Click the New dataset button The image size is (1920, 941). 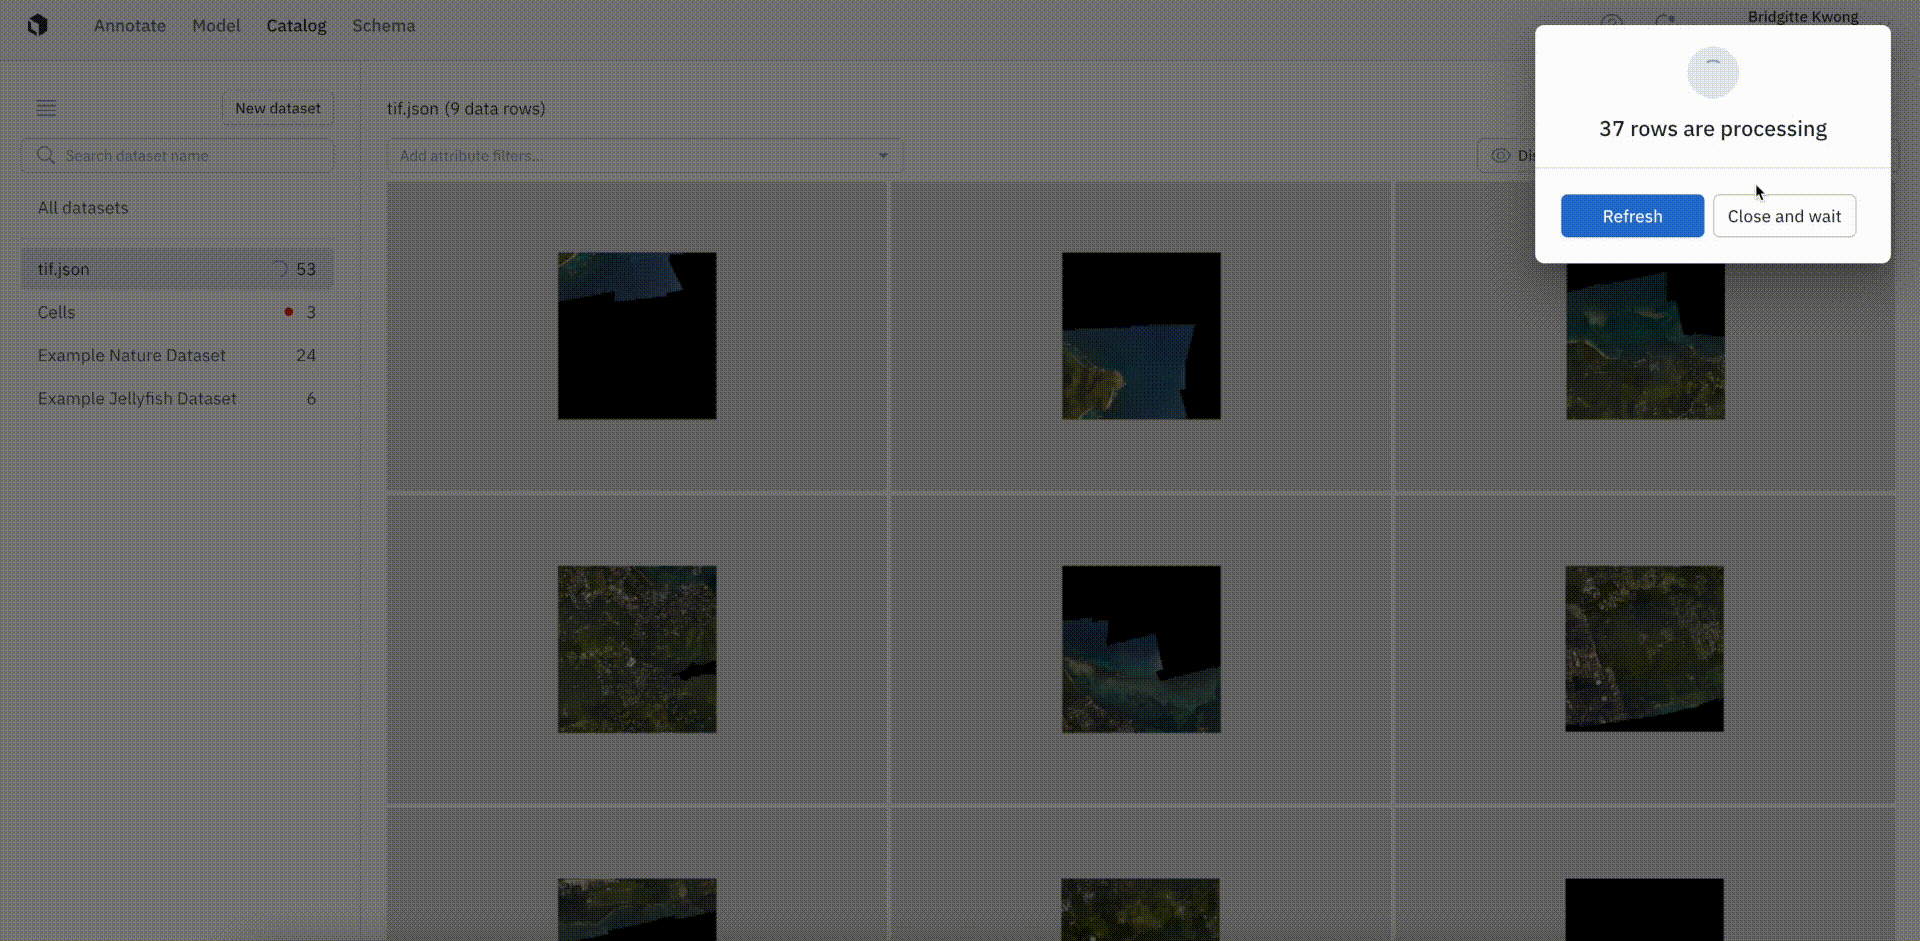[278, 108]
